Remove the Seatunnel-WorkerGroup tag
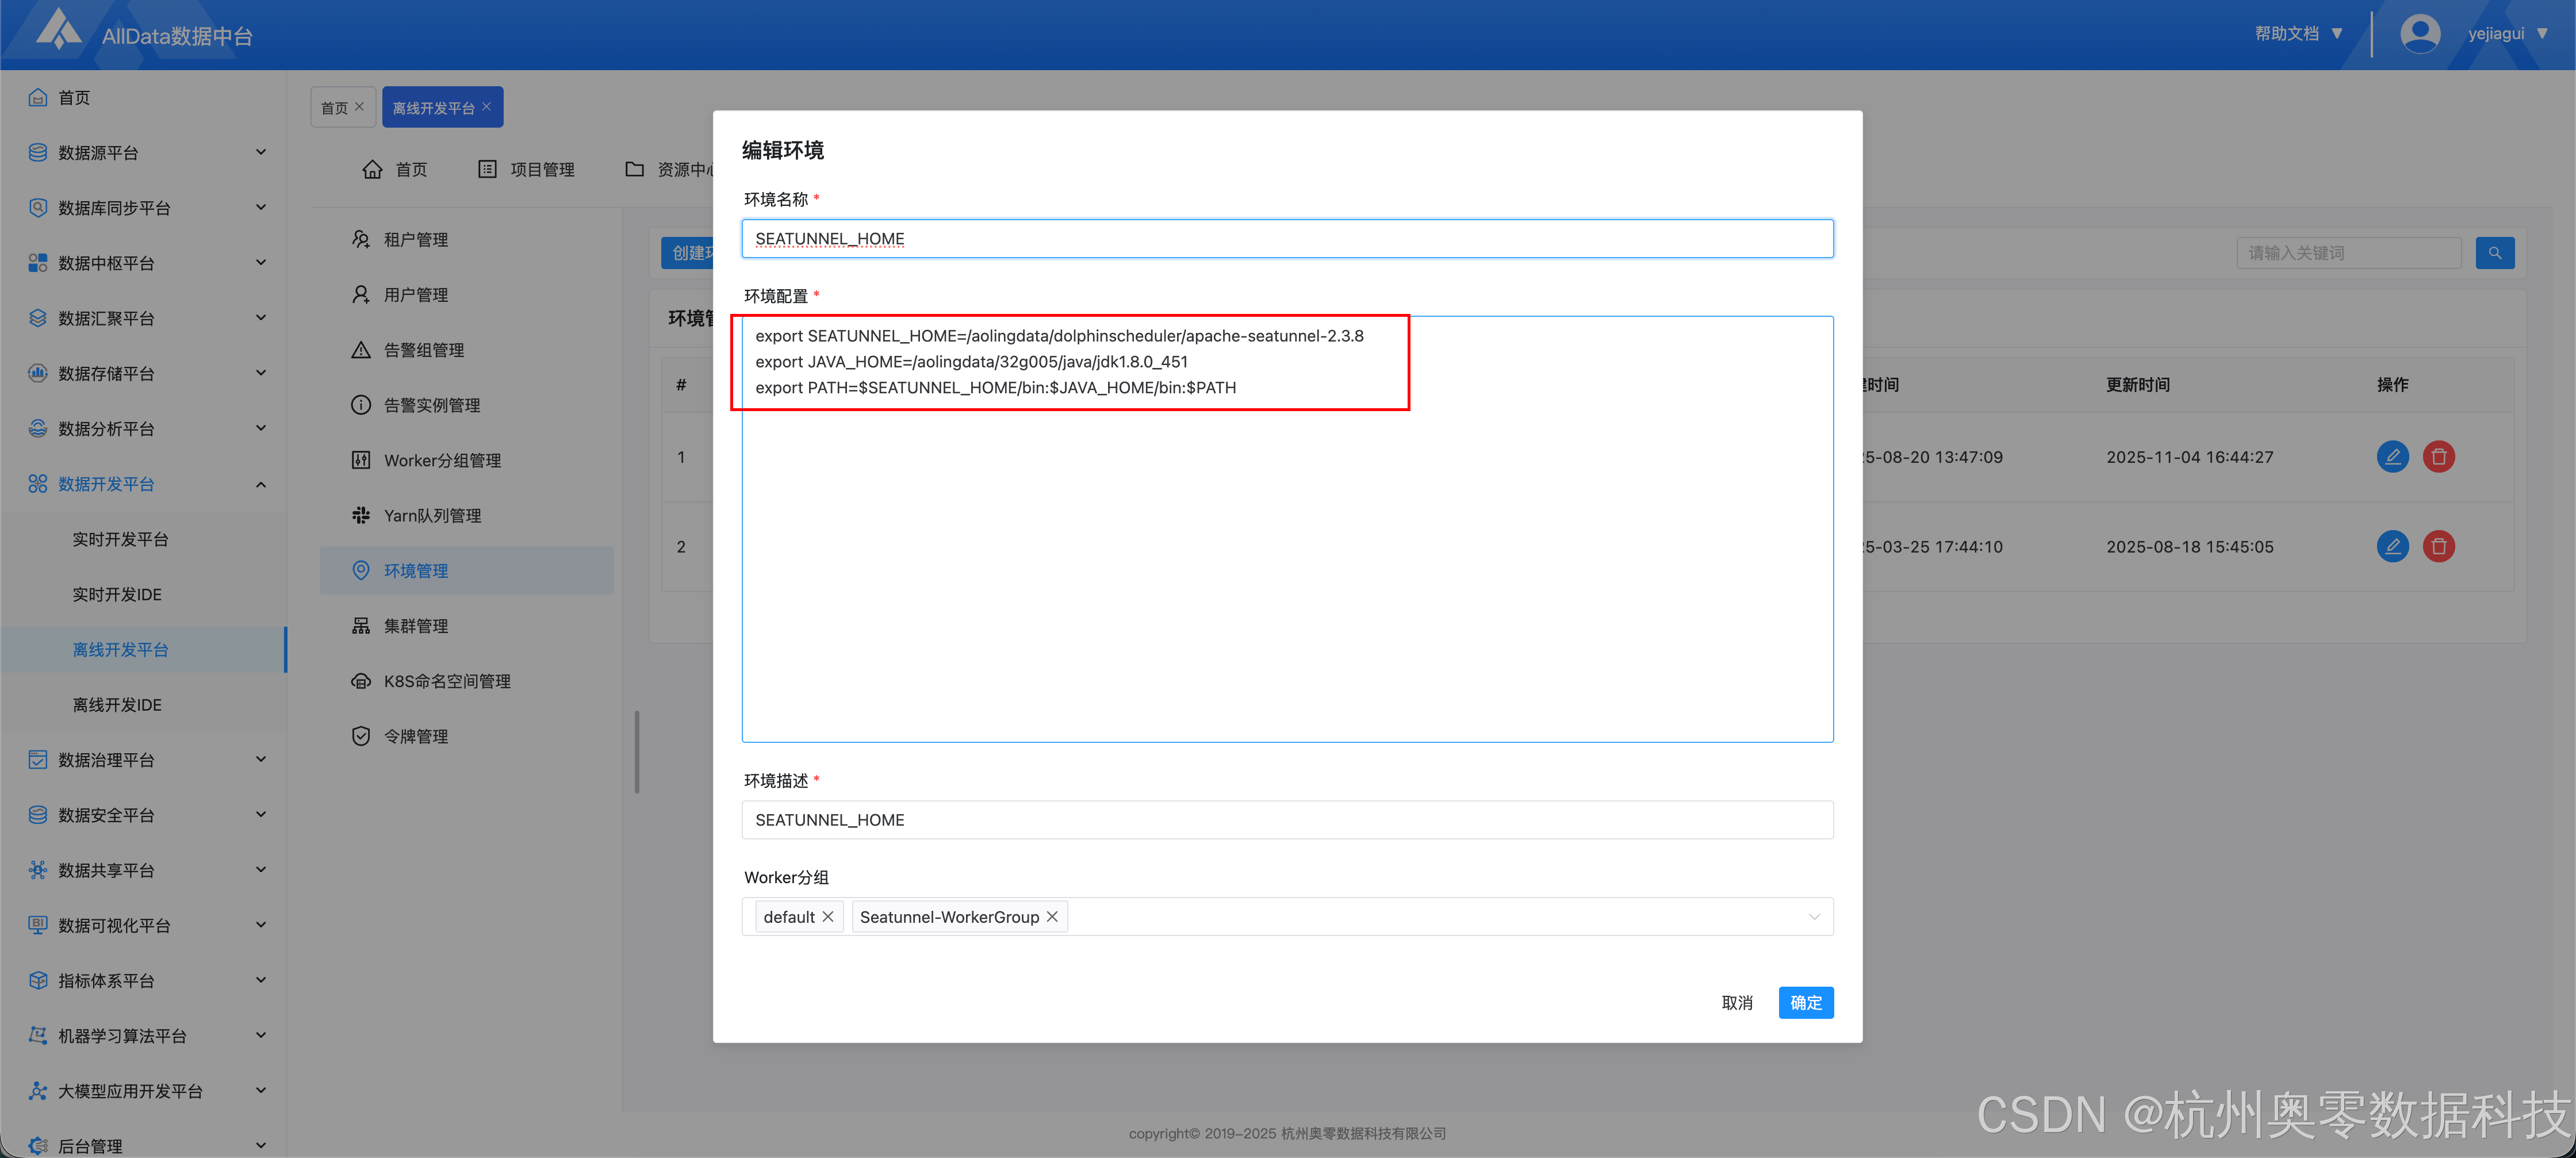 (x=1052, y=916)
